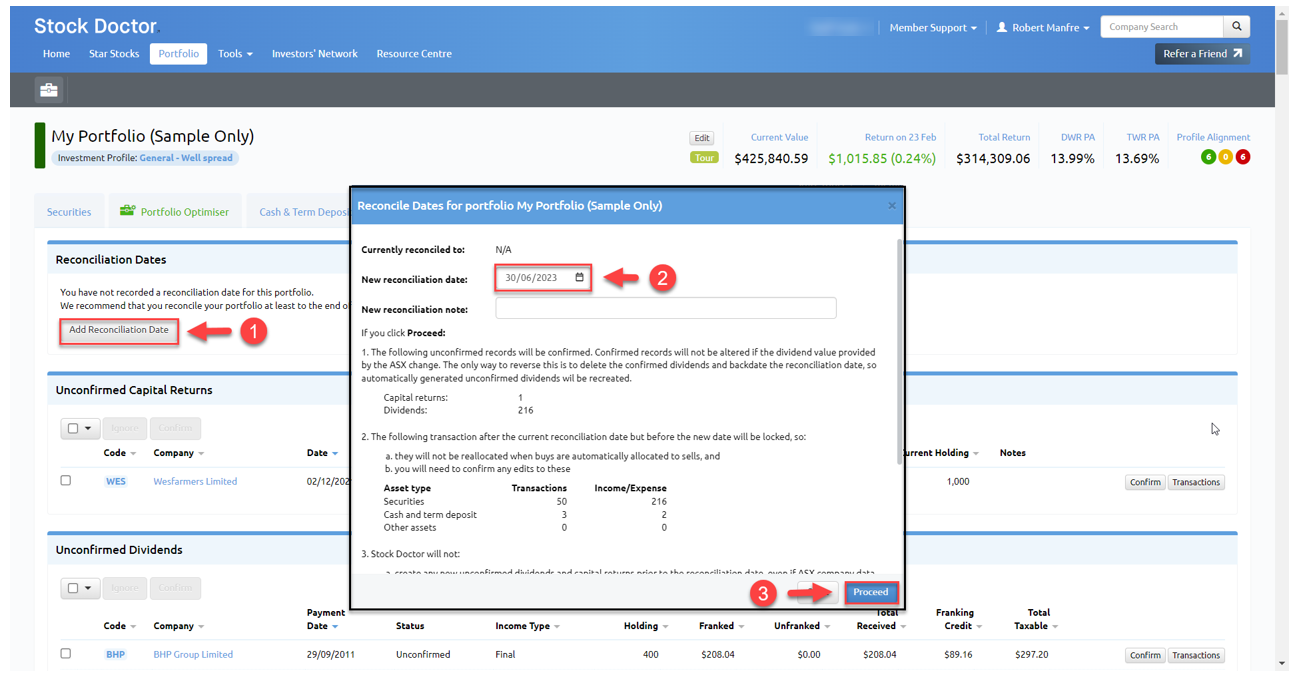Click the Portfolio Optimiser tab icon
The image size is (1297, 684).
(x=127, y=211)
